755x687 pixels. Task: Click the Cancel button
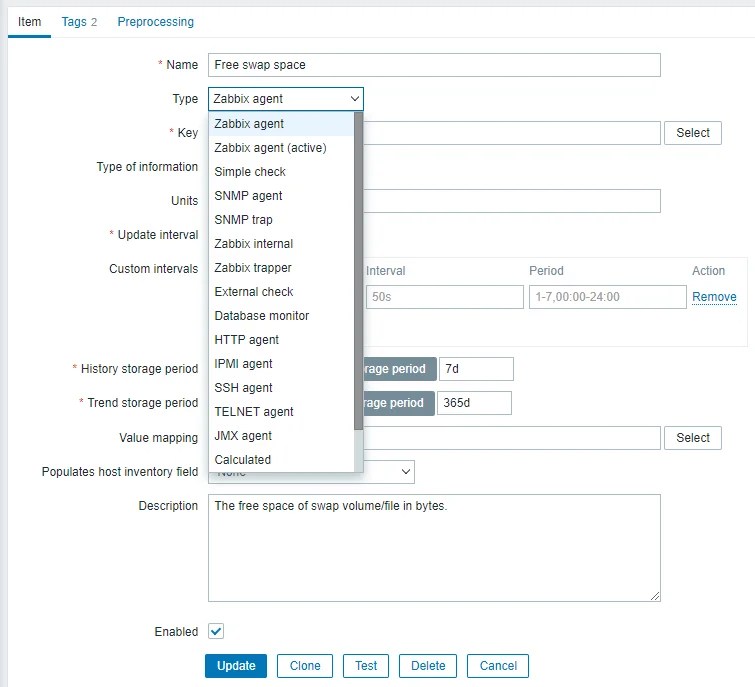click(x=498, y=666)
